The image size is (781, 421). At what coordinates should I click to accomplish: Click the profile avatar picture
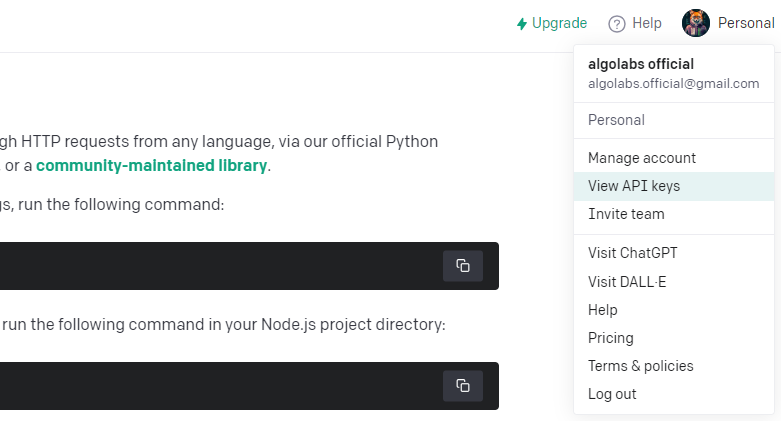point(696,23)
